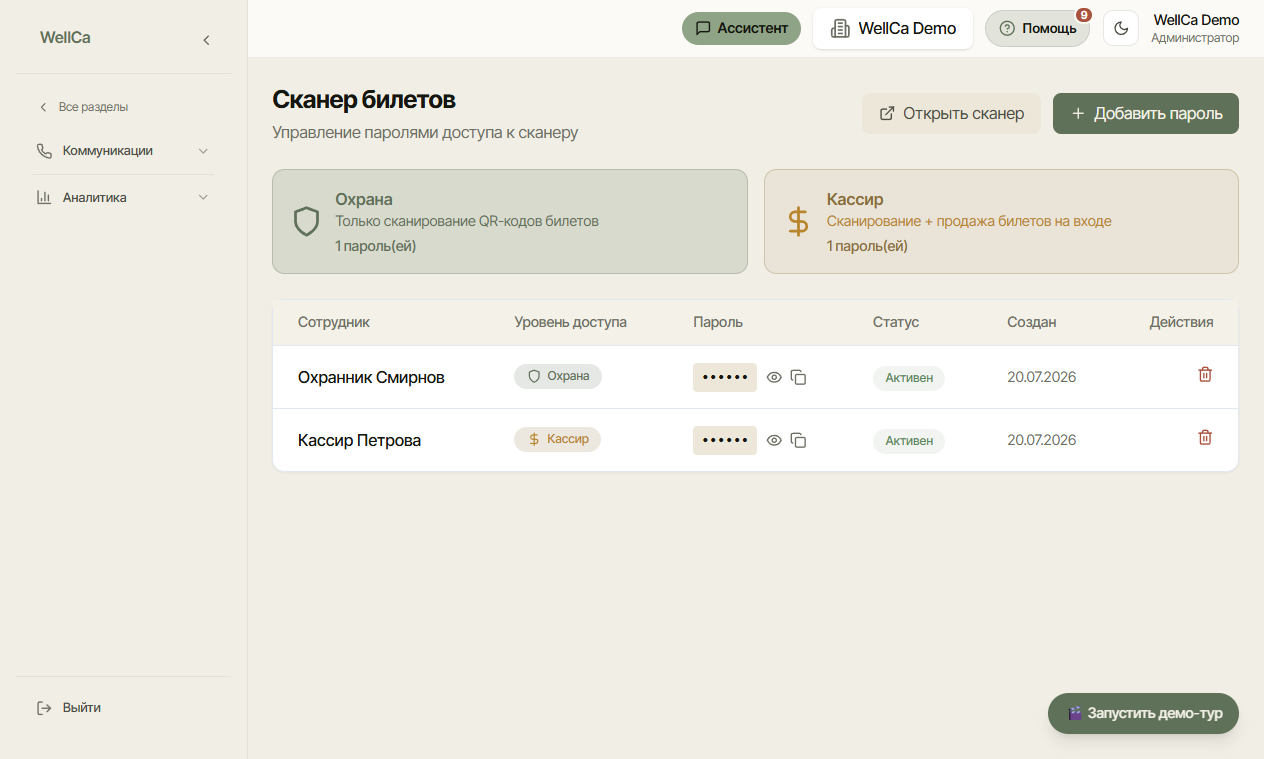Screen dimensions: 1264x759
Task: Click the Охранник Смирнов employee name
Action: tap(371, 378)
